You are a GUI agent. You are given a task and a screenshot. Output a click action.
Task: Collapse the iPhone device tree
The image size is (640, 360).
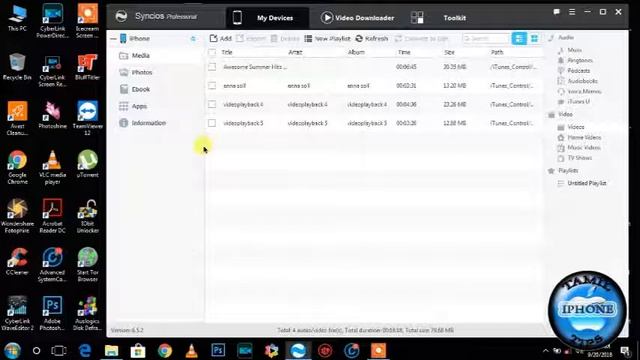click(113, 39)
